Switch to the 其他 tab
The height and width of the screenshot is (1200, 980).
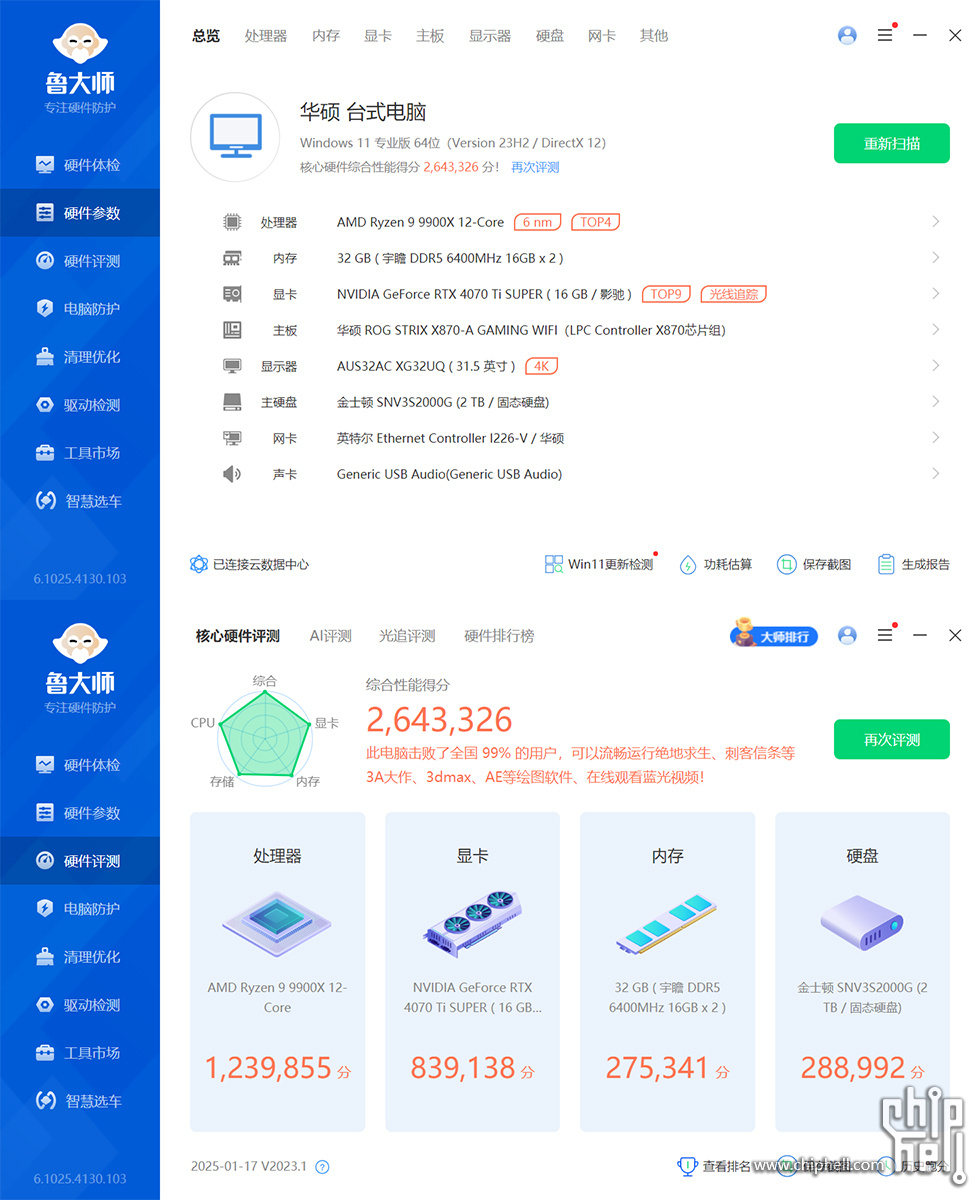click(654, 36)
